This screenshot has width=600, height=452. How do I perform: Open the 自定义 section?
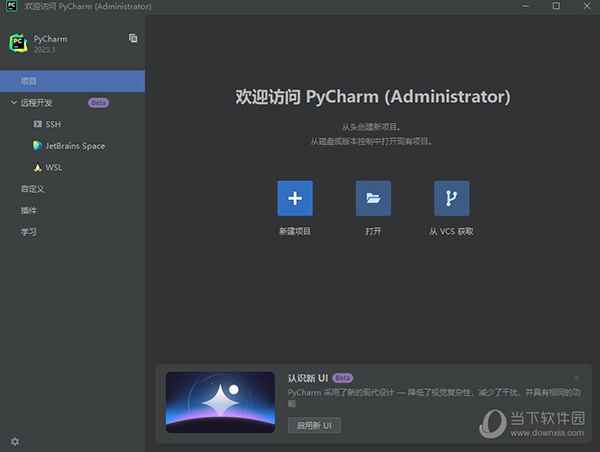pyautogui.click(x=33, y=189)
